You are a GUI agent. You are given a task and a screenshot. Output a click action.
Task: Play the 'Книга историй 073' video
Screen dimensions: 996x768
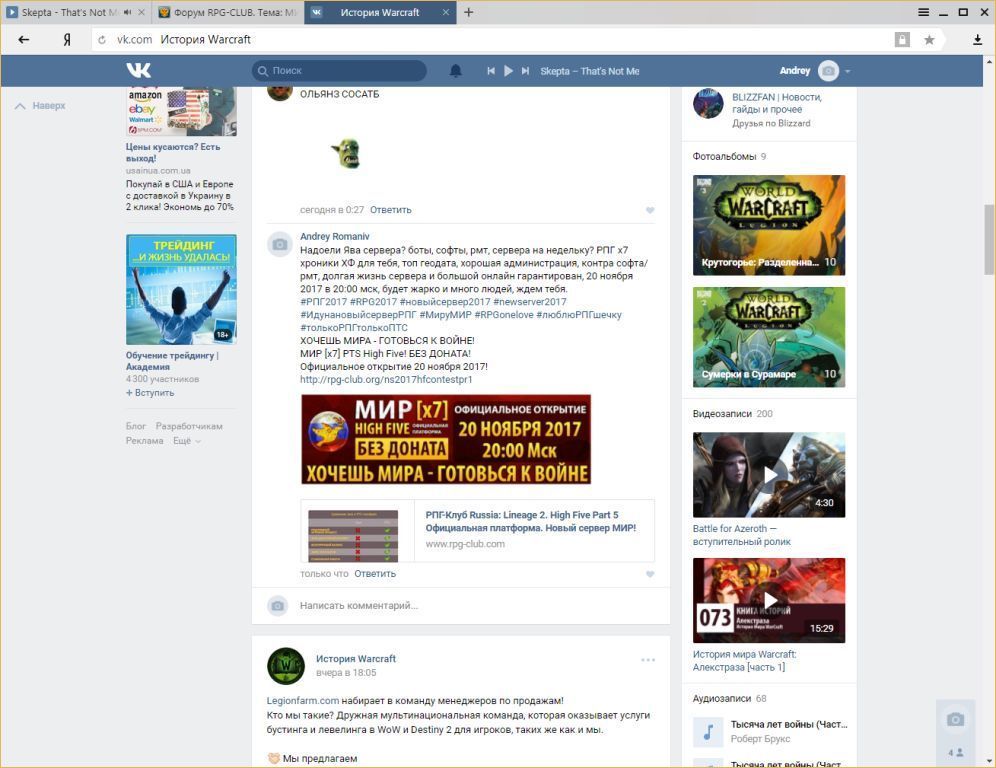[769, 600]
